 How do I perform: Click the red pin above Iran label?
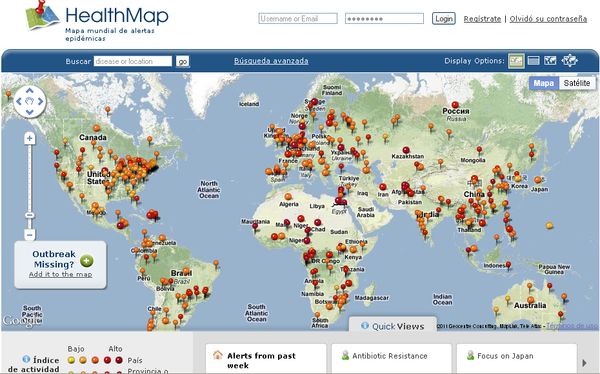pyautogui.click(x=383, y=187)
